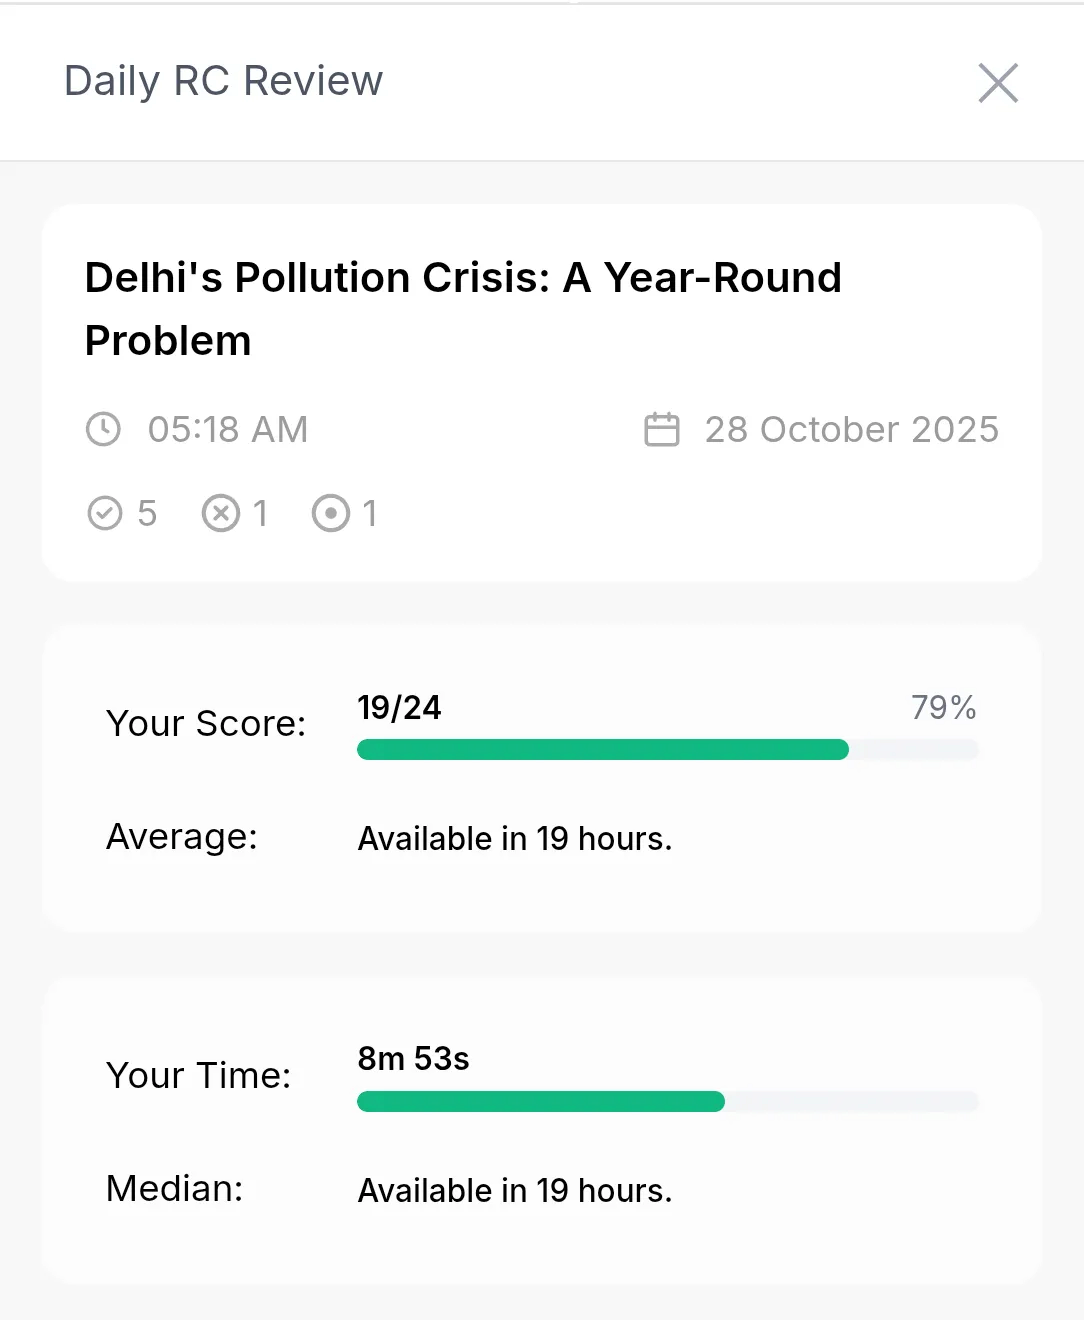This screenshot has width=1084, height=1320.
Task: Click the green score progress bar
Action: [603, 749]
